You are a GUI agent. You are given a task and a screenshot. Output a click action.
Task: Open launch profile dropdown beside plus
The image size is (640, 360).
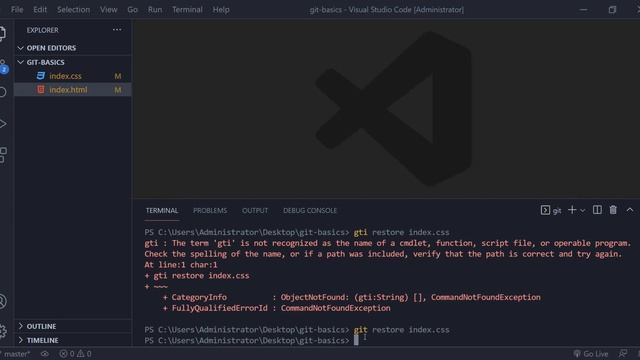(582, 210)
